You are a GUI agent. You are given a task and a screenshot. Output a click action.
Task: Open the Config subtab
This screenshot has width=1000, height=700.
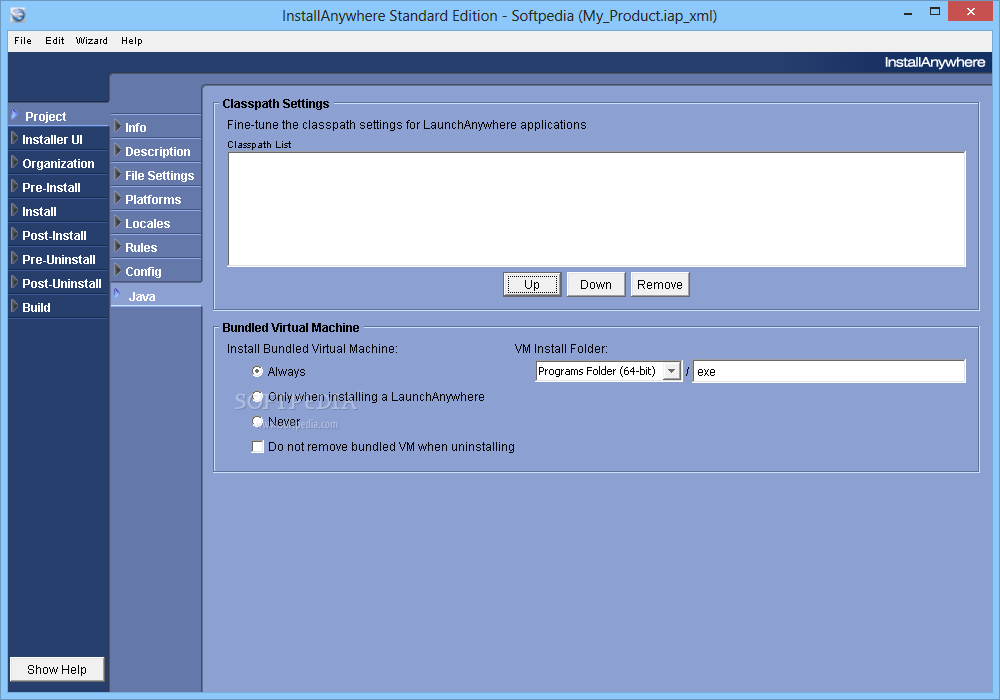click(156, 272)
